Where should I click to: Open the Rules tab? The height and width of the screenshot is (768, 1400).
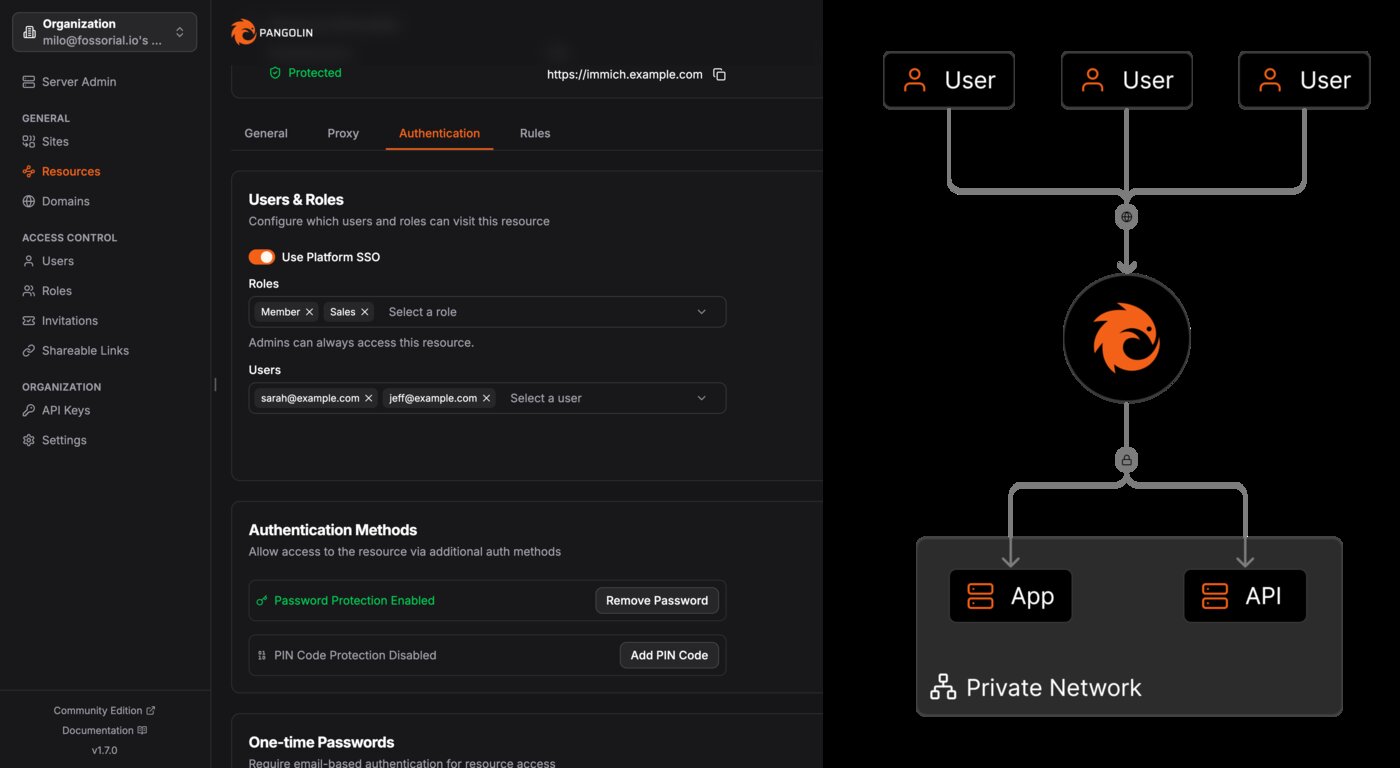point(535,133)
